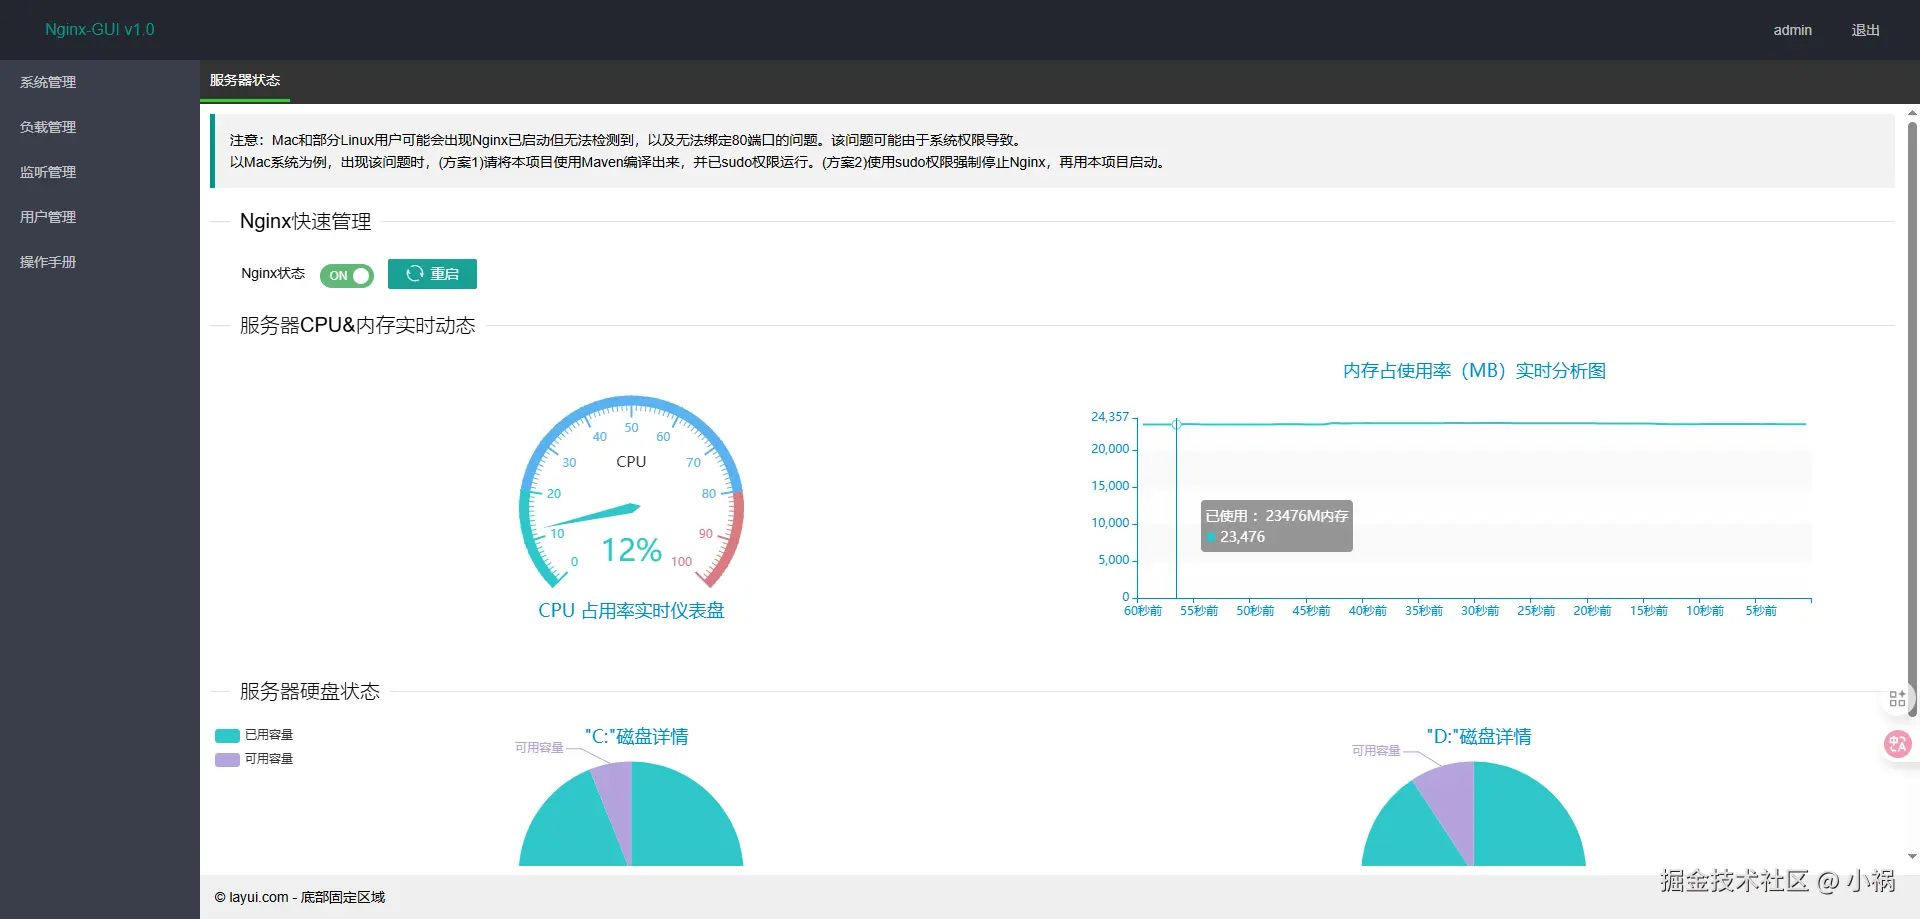The height and width of the screenshot is (919, 1920).
Task: Toggle 可用容量 legend visibility
Action: 254,759
